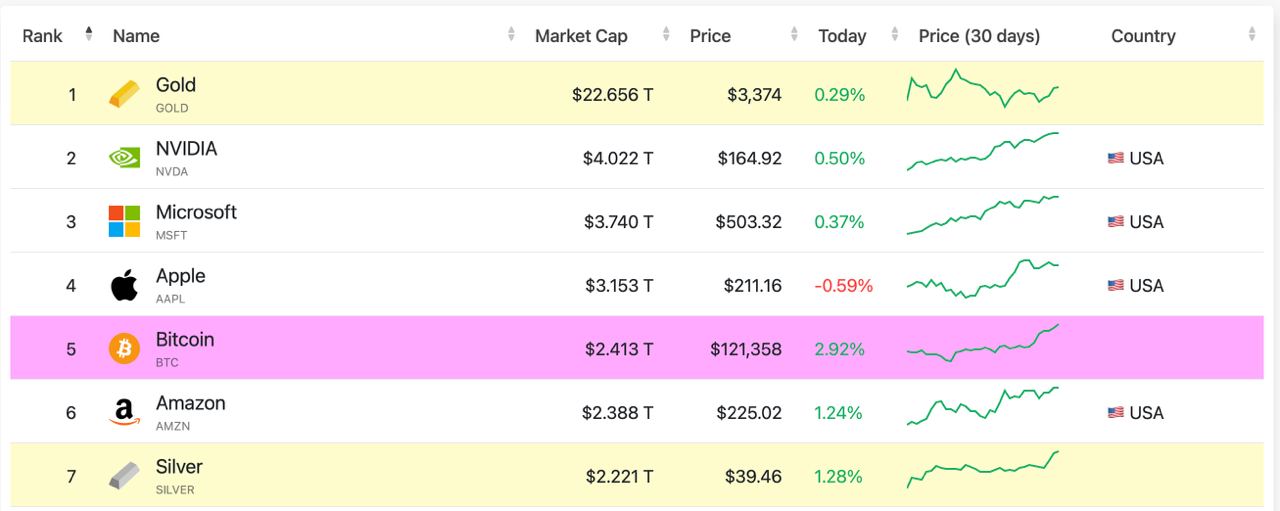Click the Price (30 days) header
Screen dimensions: 1280x511
tap(979, 35)
